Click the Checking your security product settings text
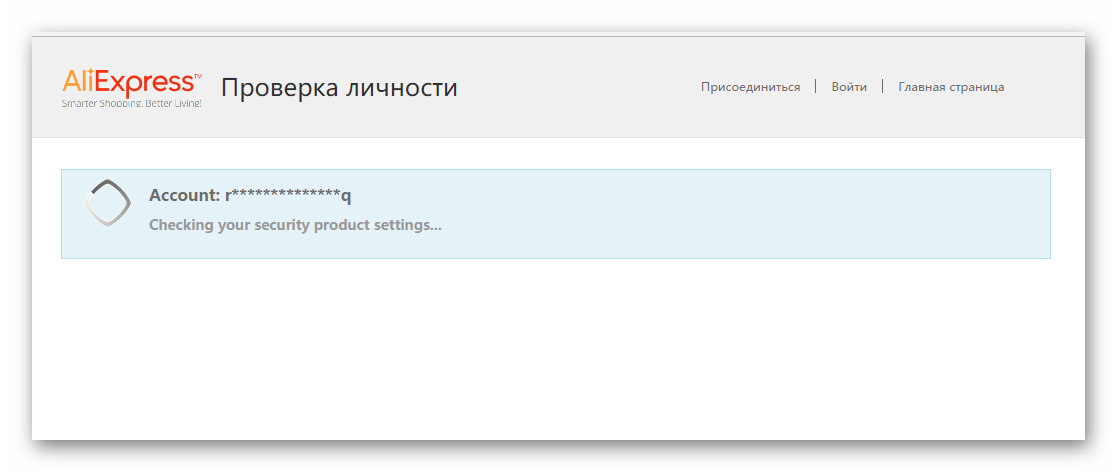 coord(295,225)
